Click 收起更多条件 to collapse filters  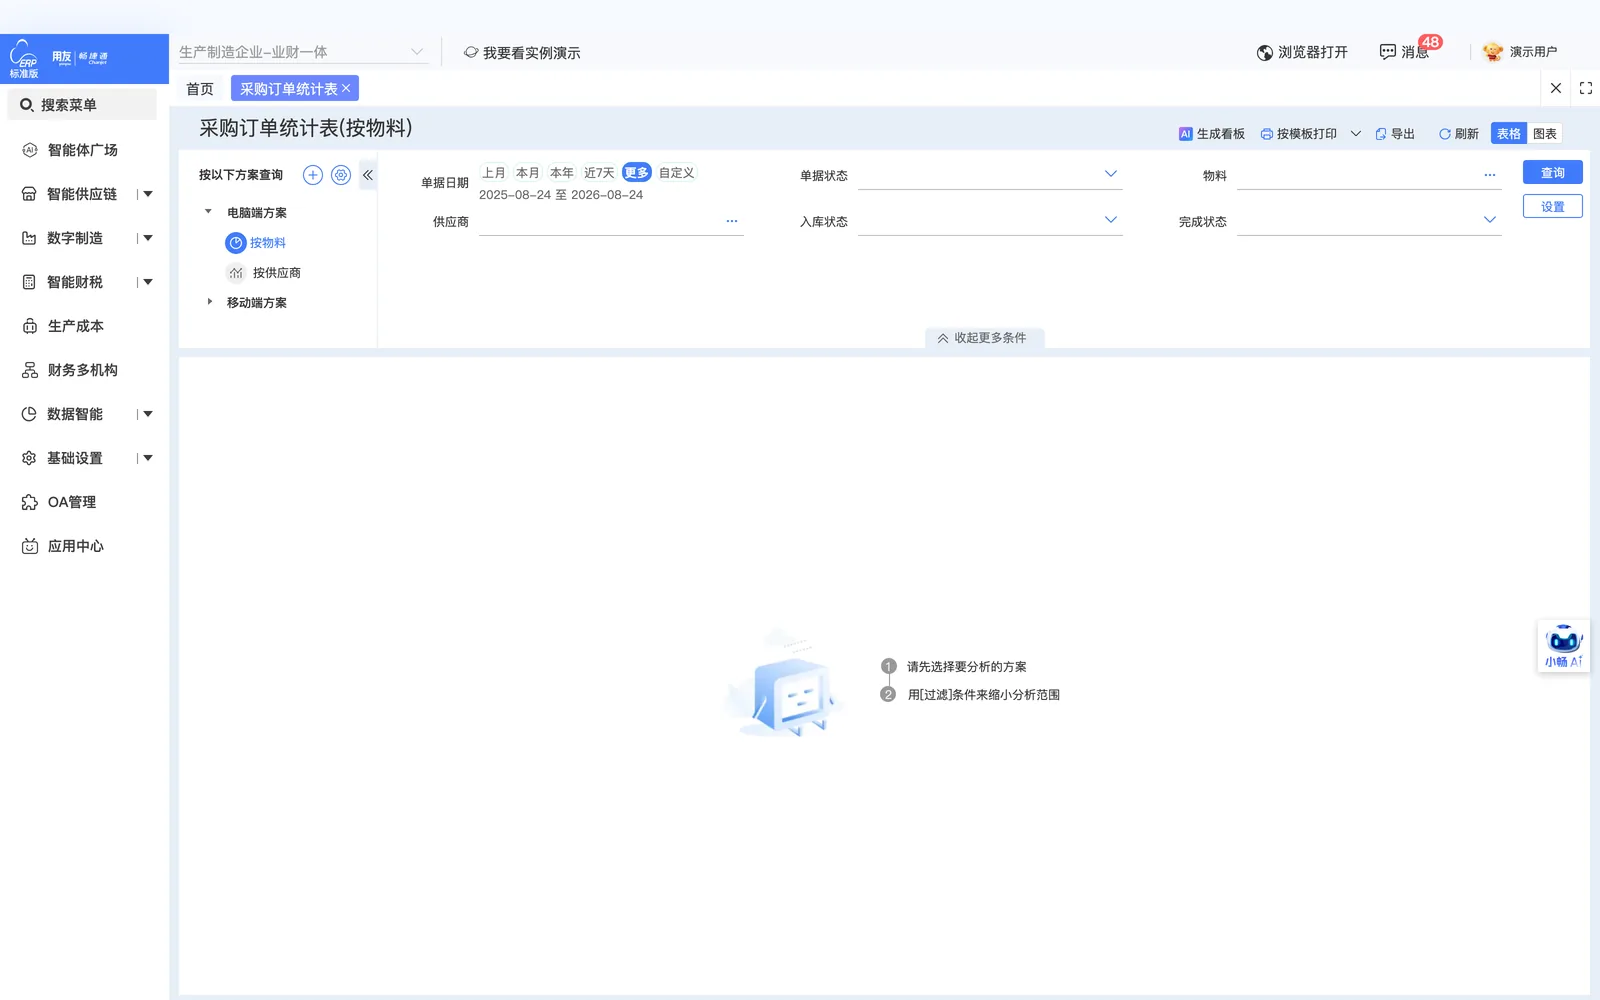click(x=984, y=338)
